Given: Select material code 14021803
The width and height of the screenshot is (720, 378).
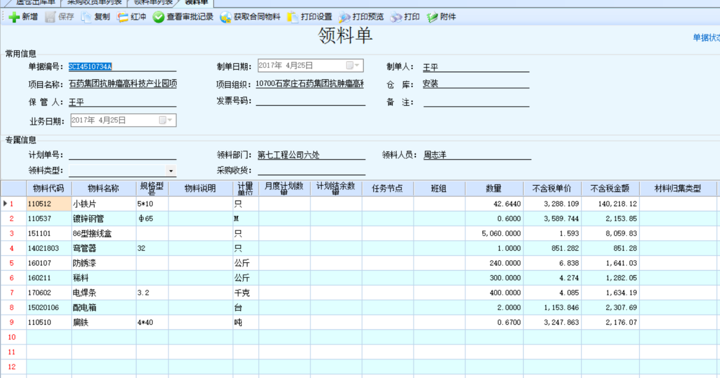Looking at the screenshot, I should [49, 248].
